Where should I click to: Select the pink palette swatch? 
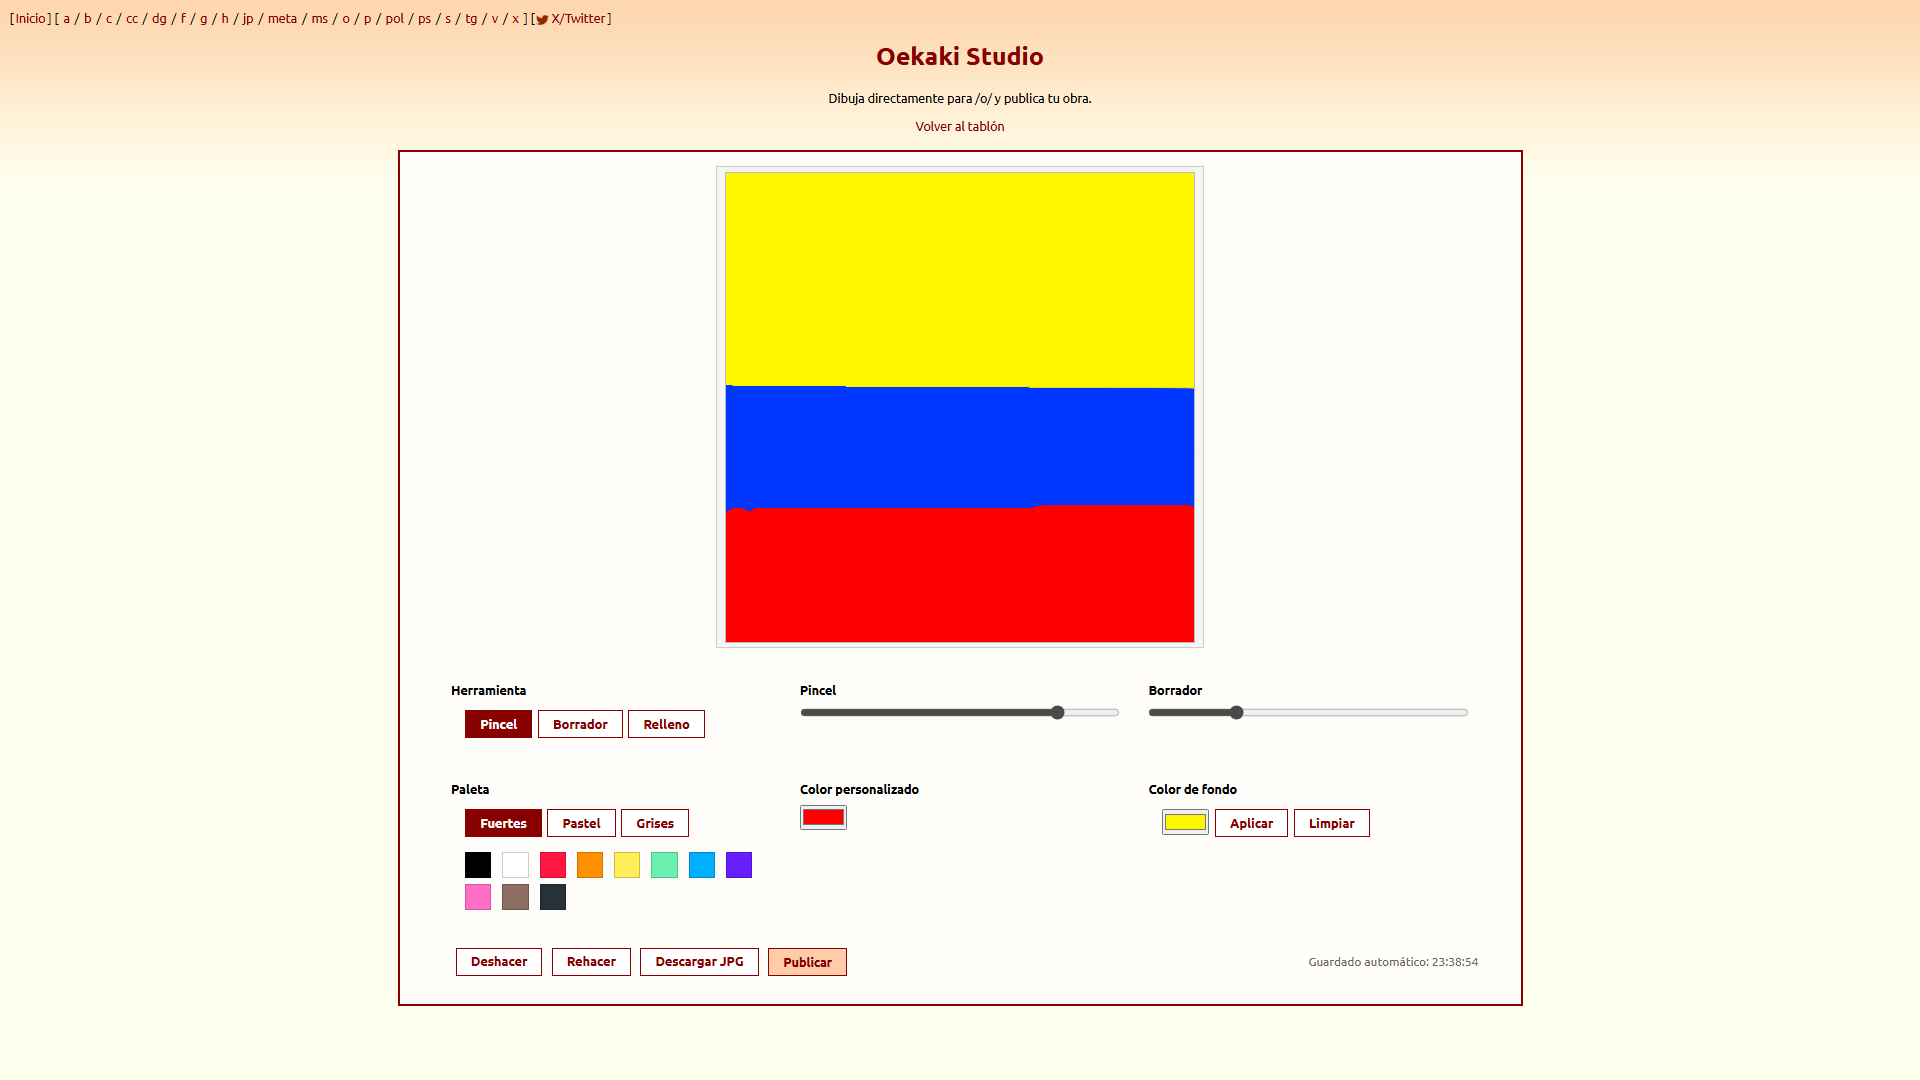coord(478,897)
